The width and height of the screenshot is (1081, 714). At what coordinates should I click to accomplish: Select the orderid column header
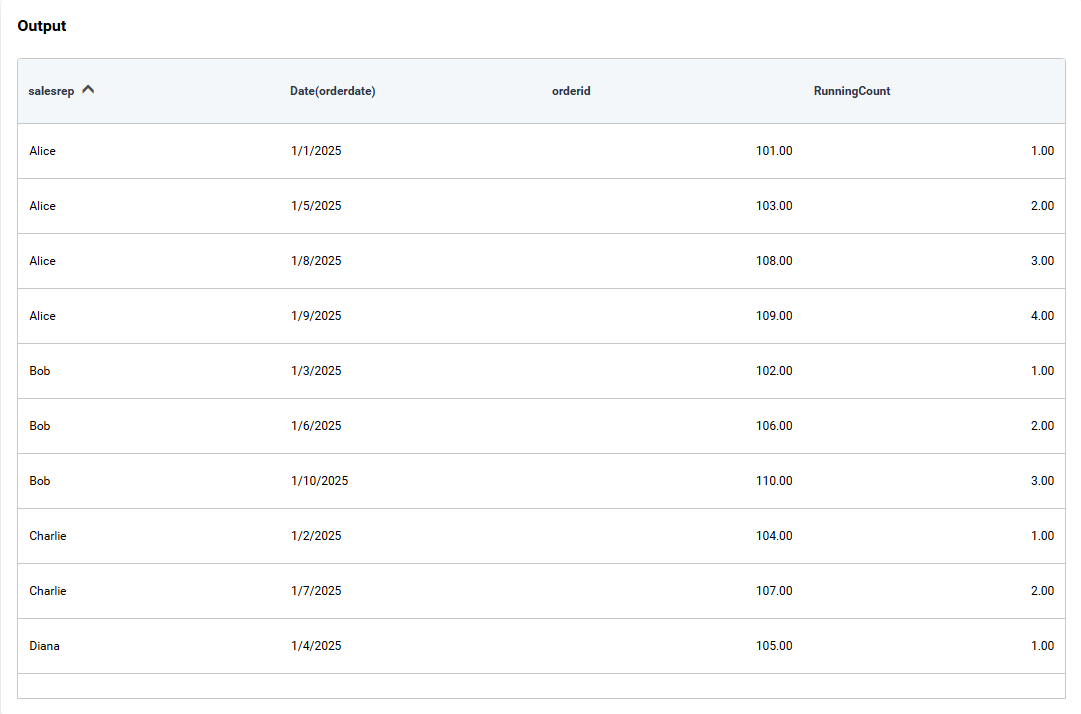[x=571, y=91]
